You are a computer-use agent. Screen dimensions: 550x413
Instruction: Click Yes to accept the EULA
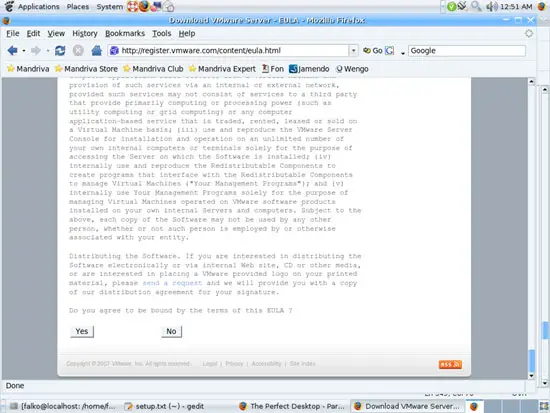(82, 332)
